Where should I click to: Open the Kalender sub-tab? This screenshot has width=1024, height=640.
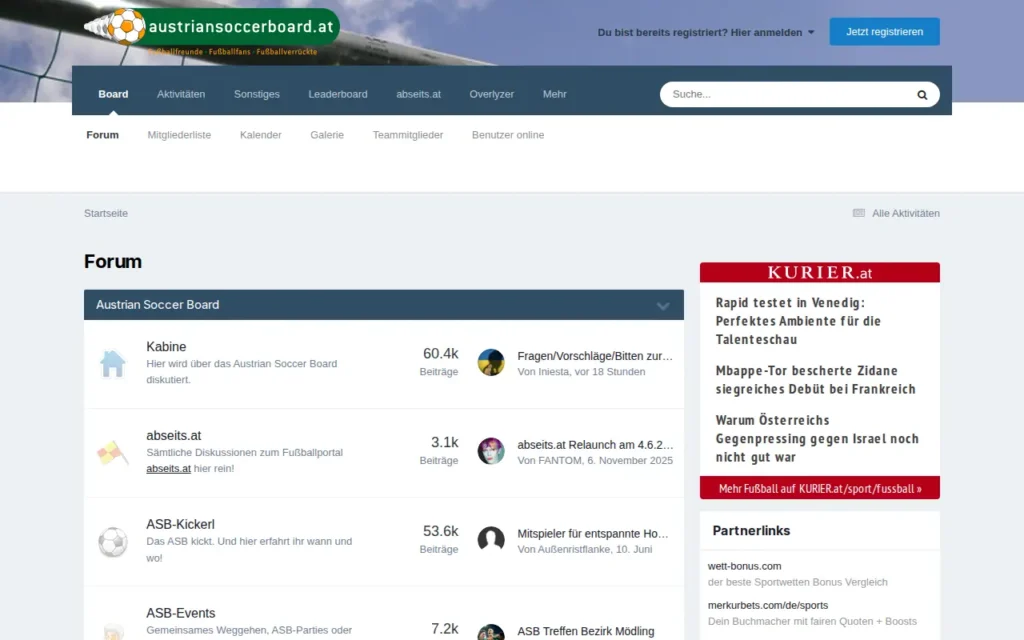point(261,135)
